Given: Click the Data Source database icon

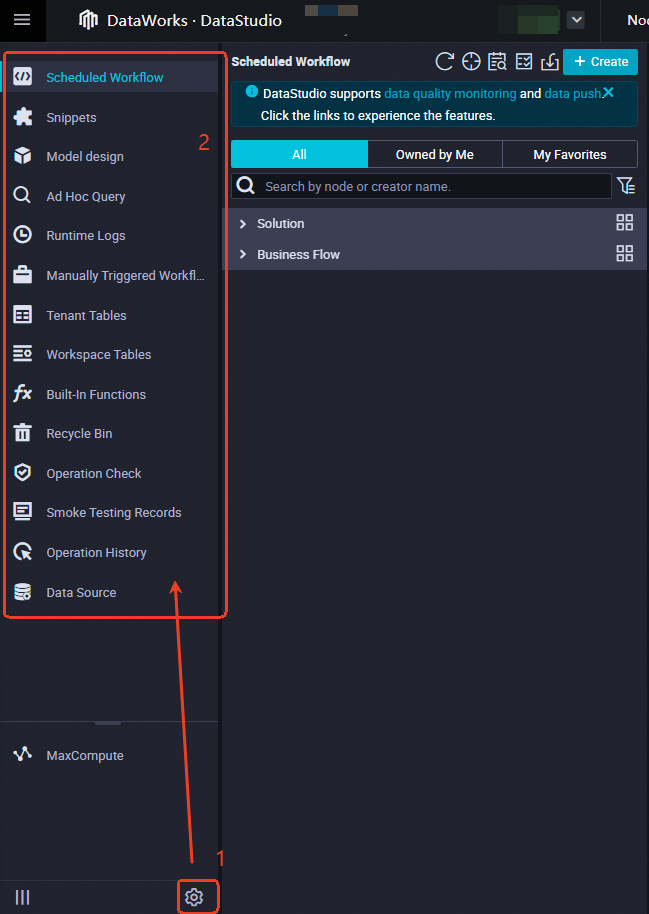Looking at the screenshot, I should tap(23, 592).
